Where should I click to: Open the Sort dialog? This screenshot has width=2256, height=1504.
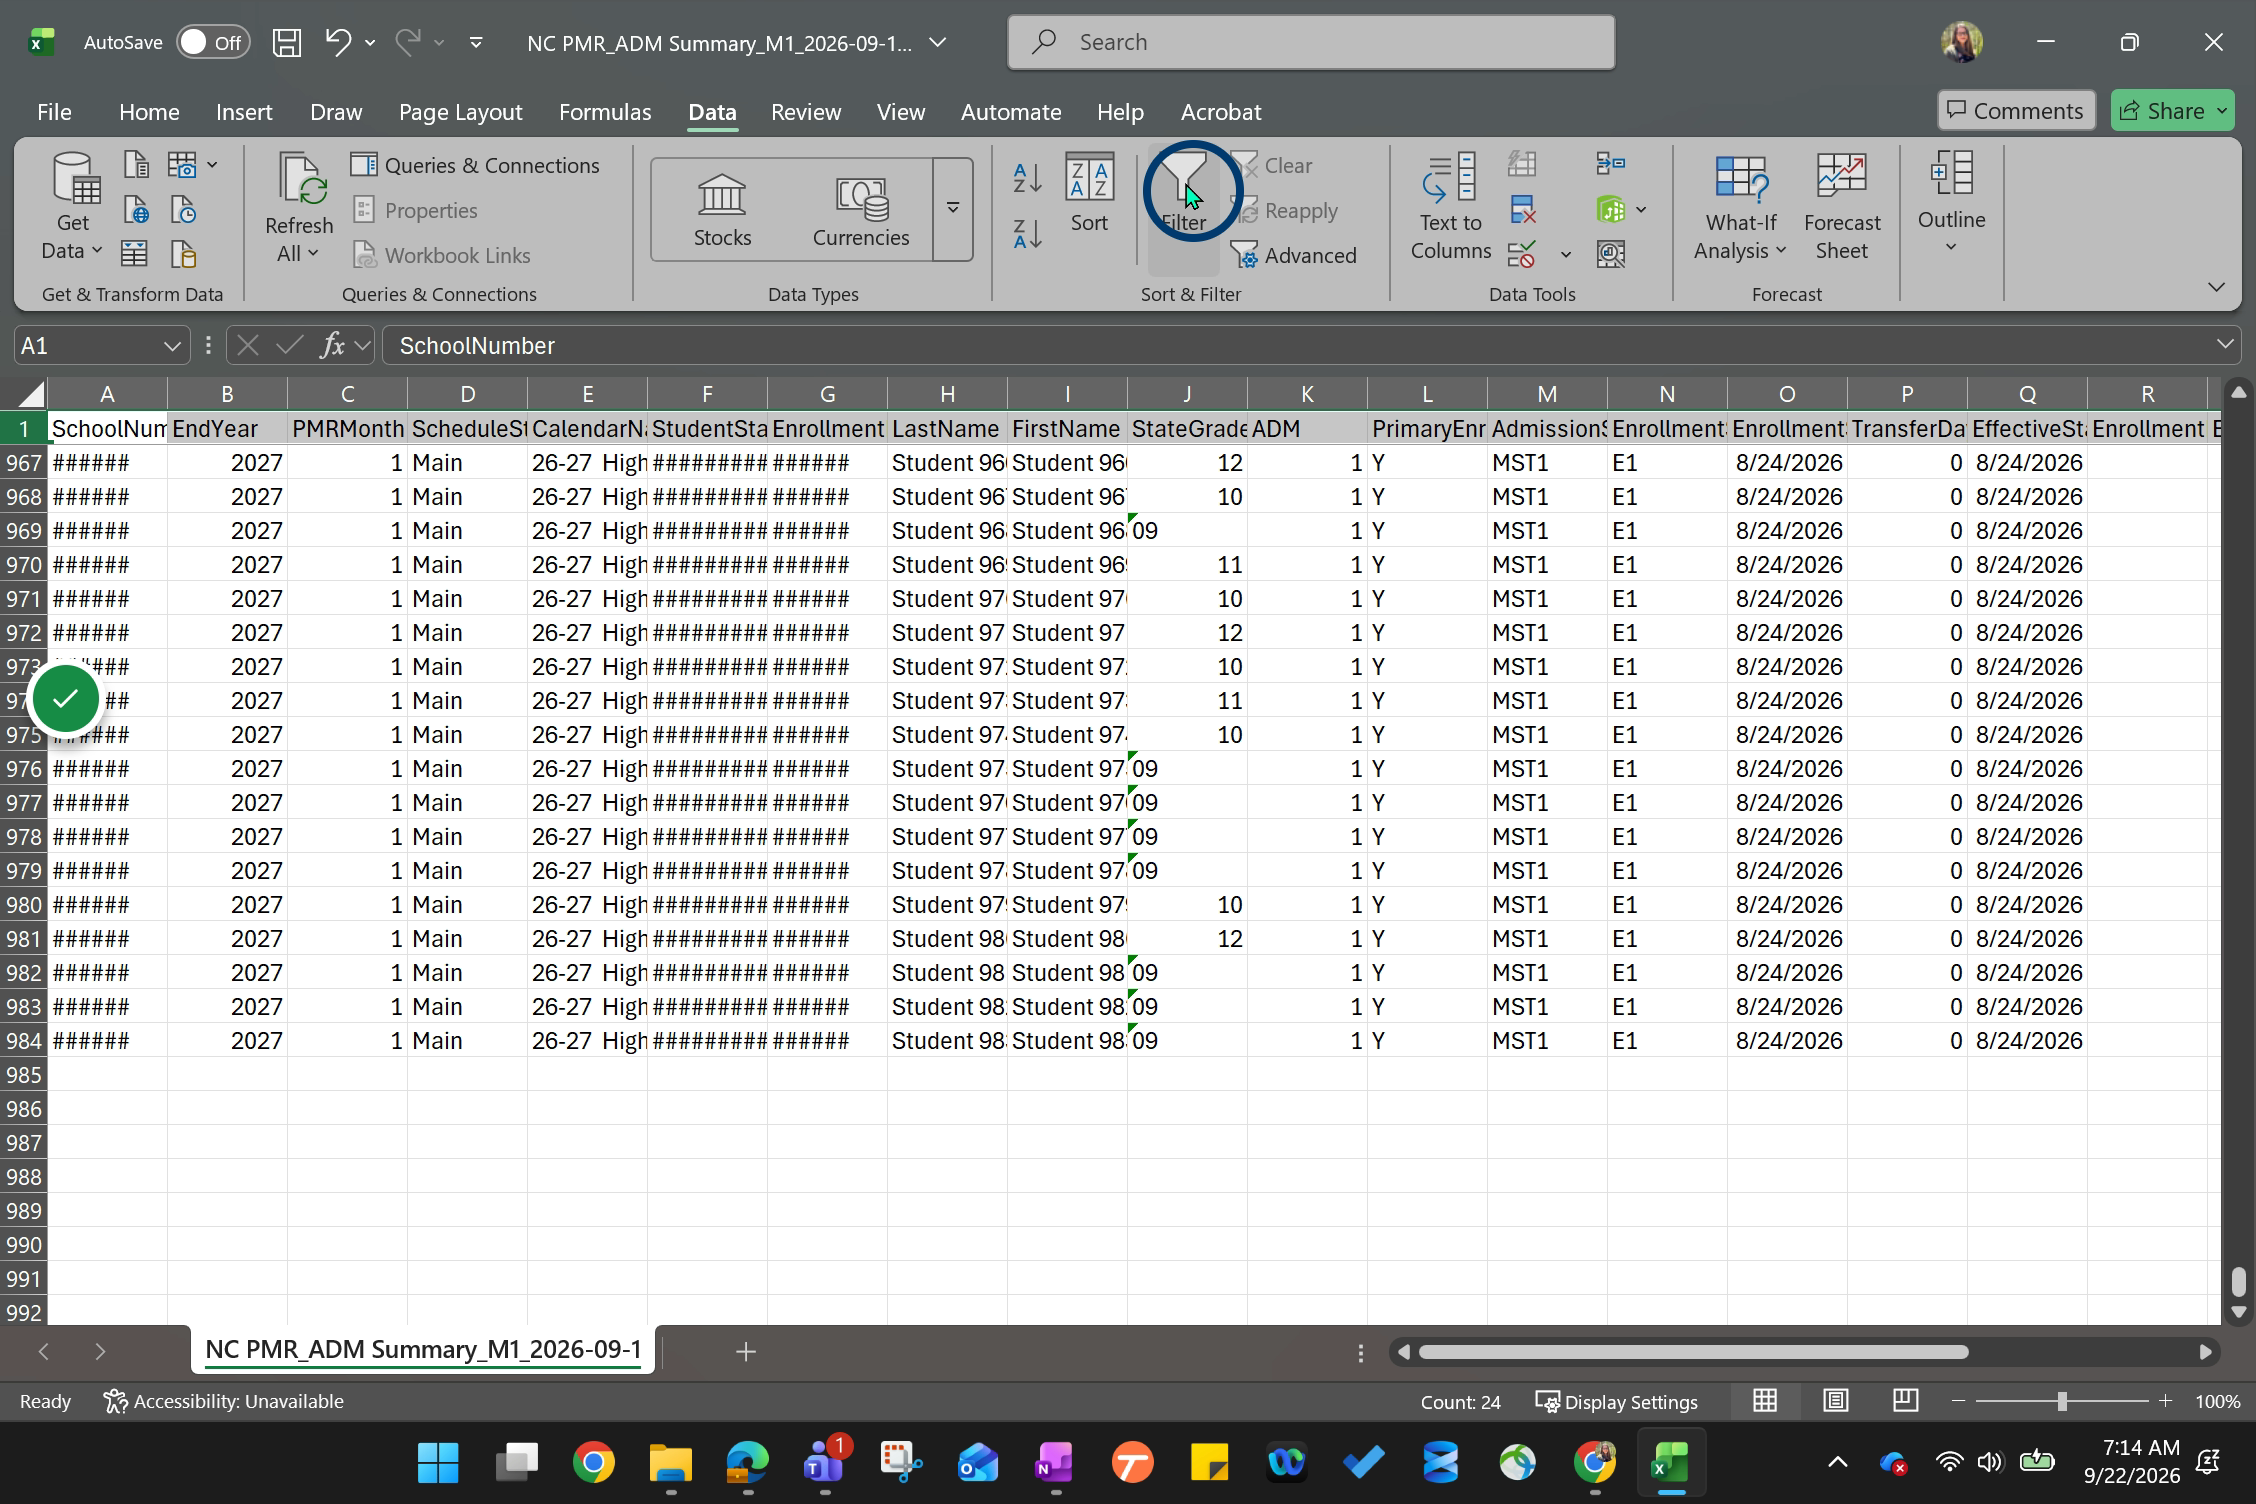[x=1089, y=194]
